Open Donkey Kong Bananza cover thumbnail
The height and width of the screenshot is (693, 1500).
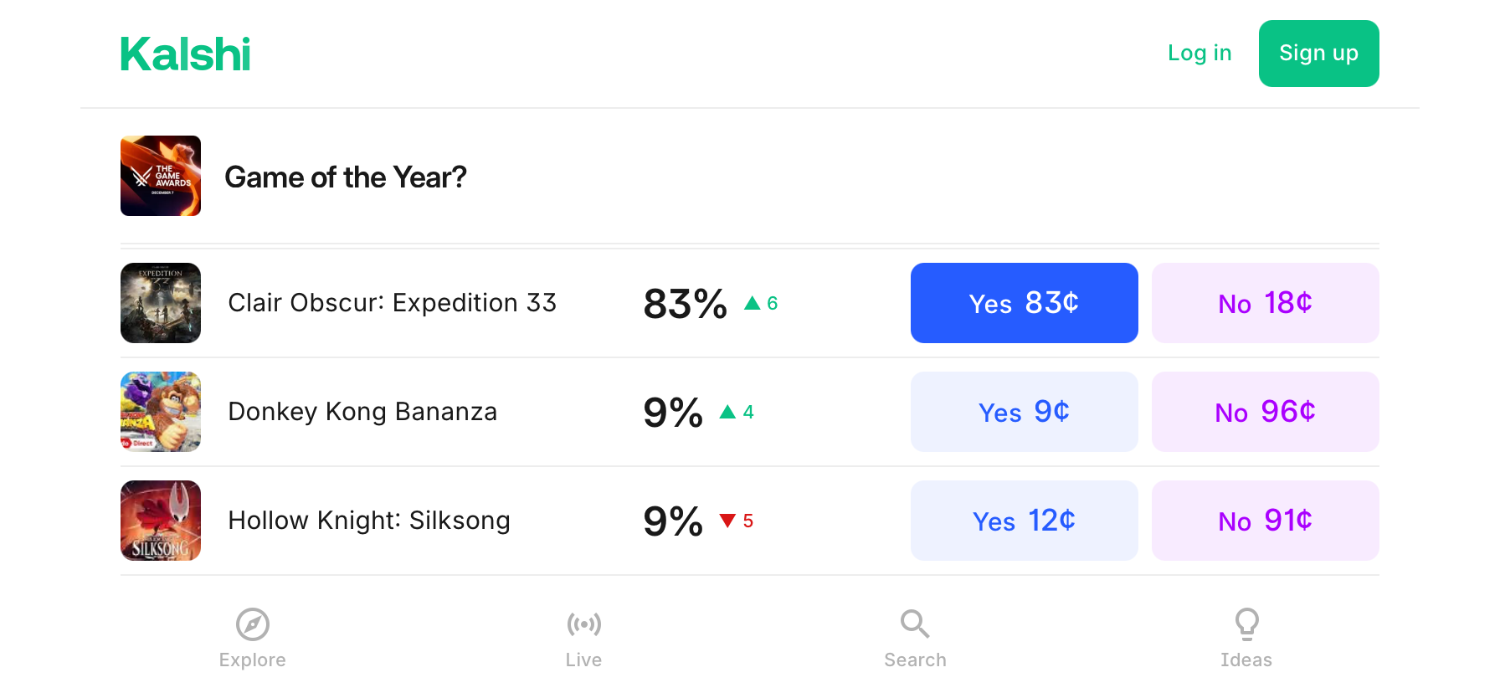[161, 412]
